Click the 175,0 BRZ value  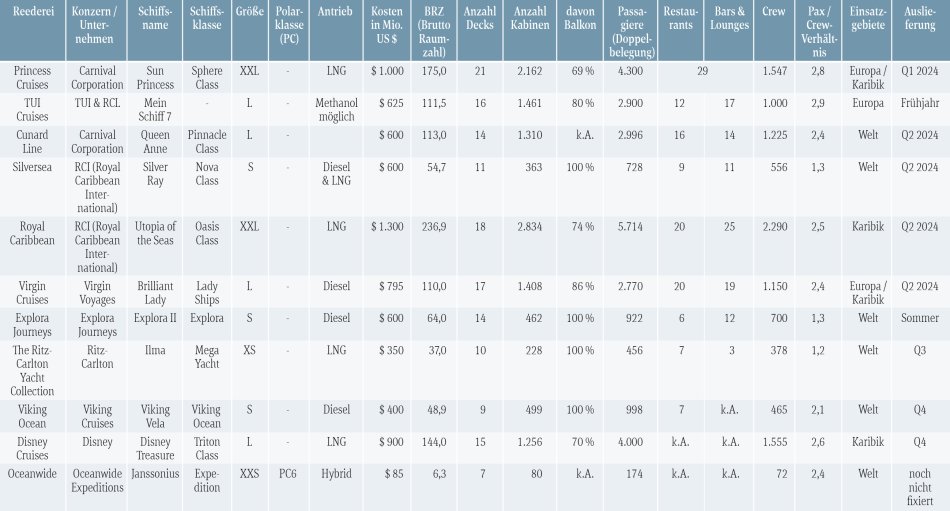[x=434, y=71]
